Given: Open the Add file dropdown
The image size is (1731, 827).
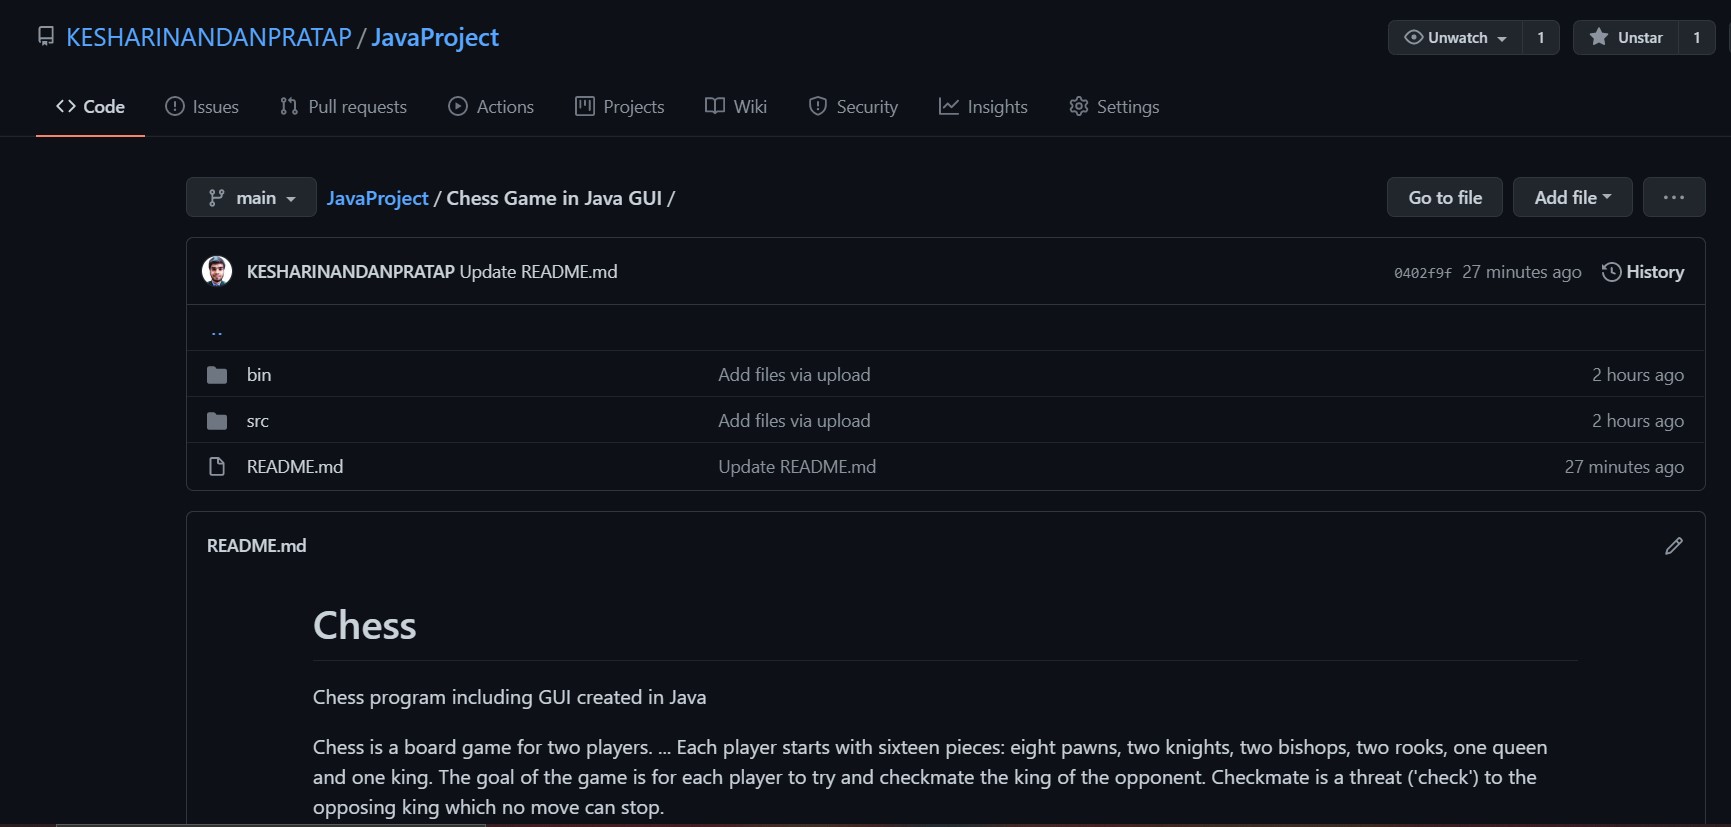Looking at the screenshot, I should [1572, 198].
